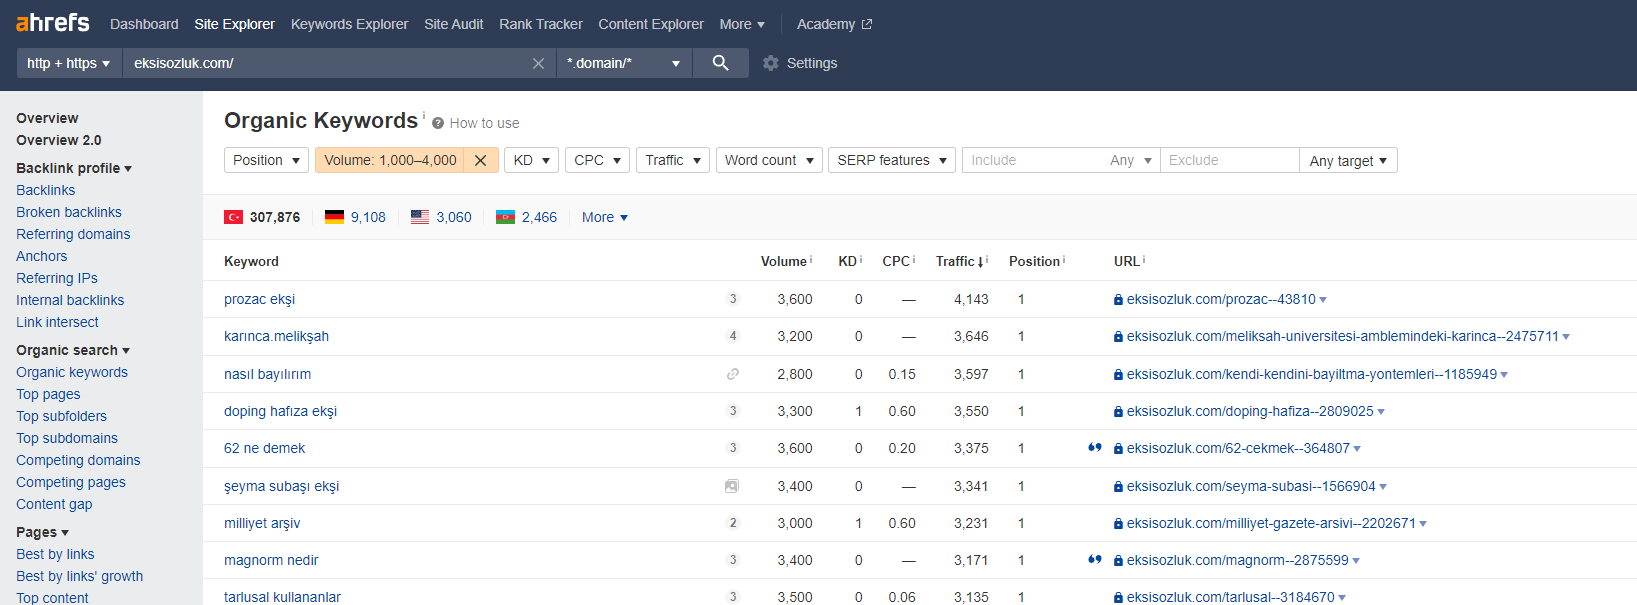Show SERP features for karınca.melikşah
The width and height of the screenshot is (1637, 605).
pos(733,336)
